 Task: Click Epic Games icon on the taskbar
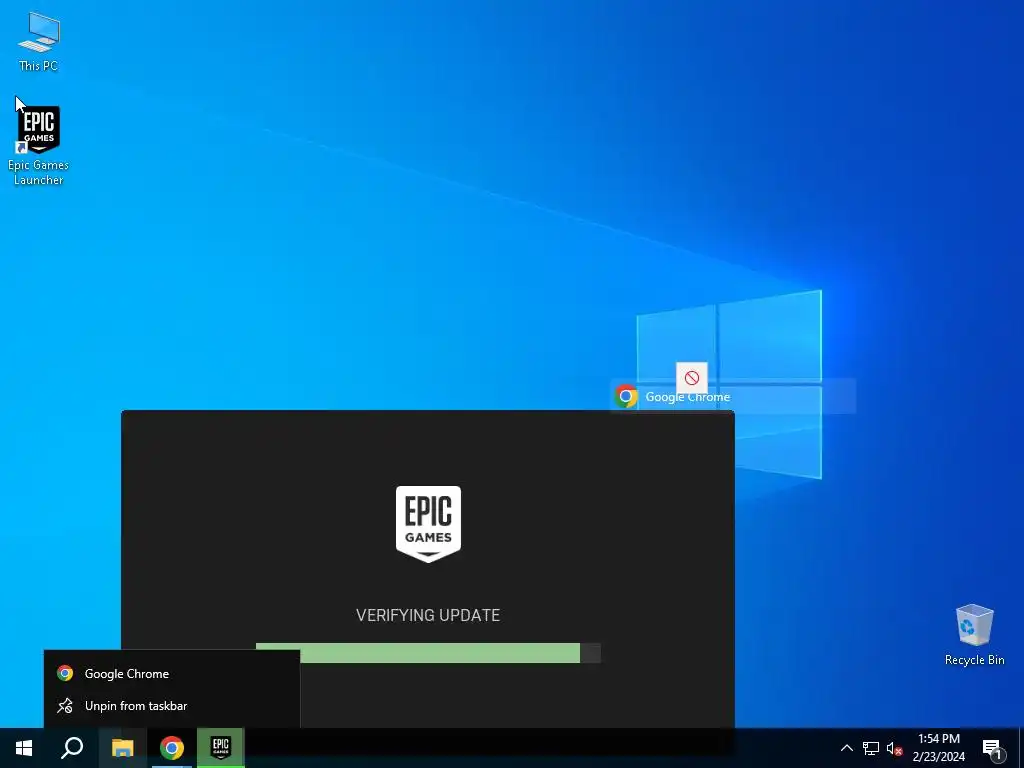pos(221,748)
